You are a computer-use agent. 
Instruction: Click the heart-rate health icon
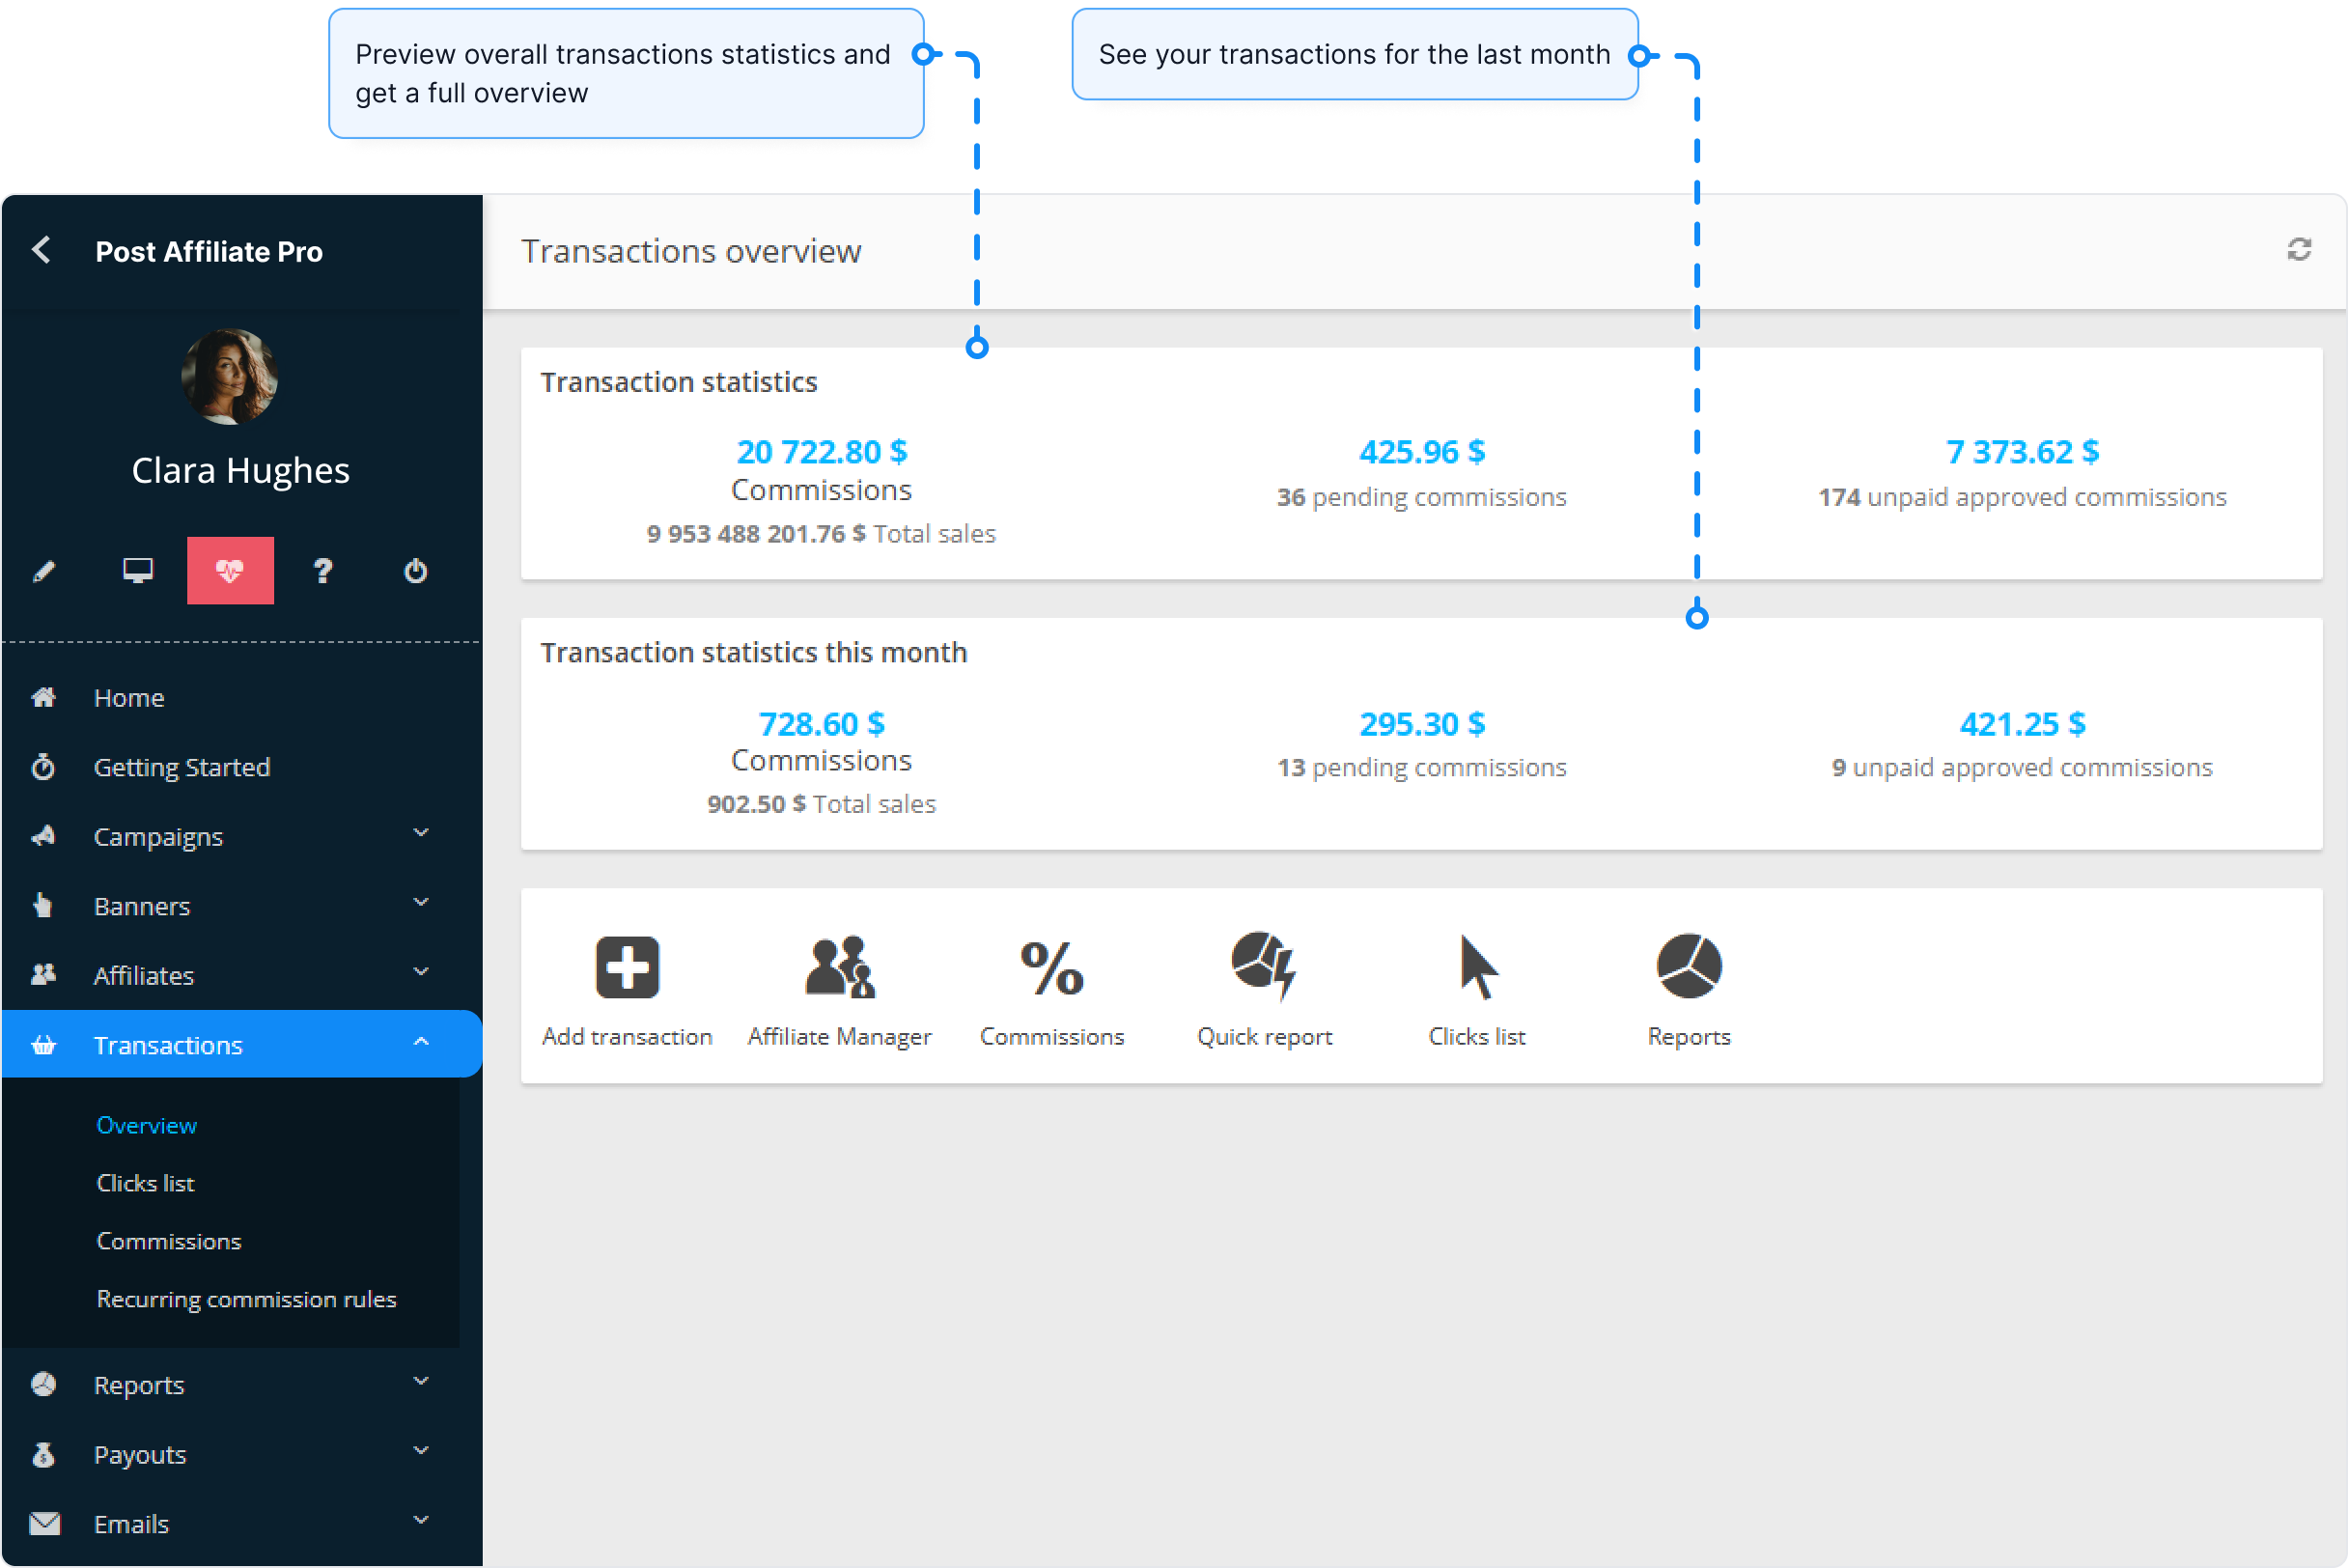point(230,571)
